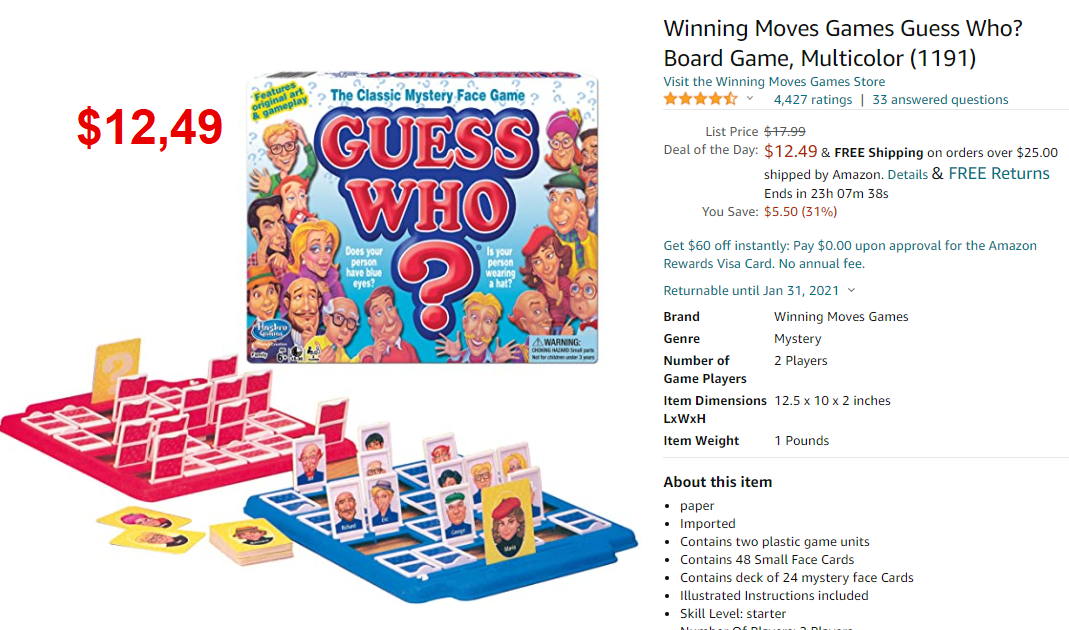View the 33 answered questions link

[x=940, y=100]
